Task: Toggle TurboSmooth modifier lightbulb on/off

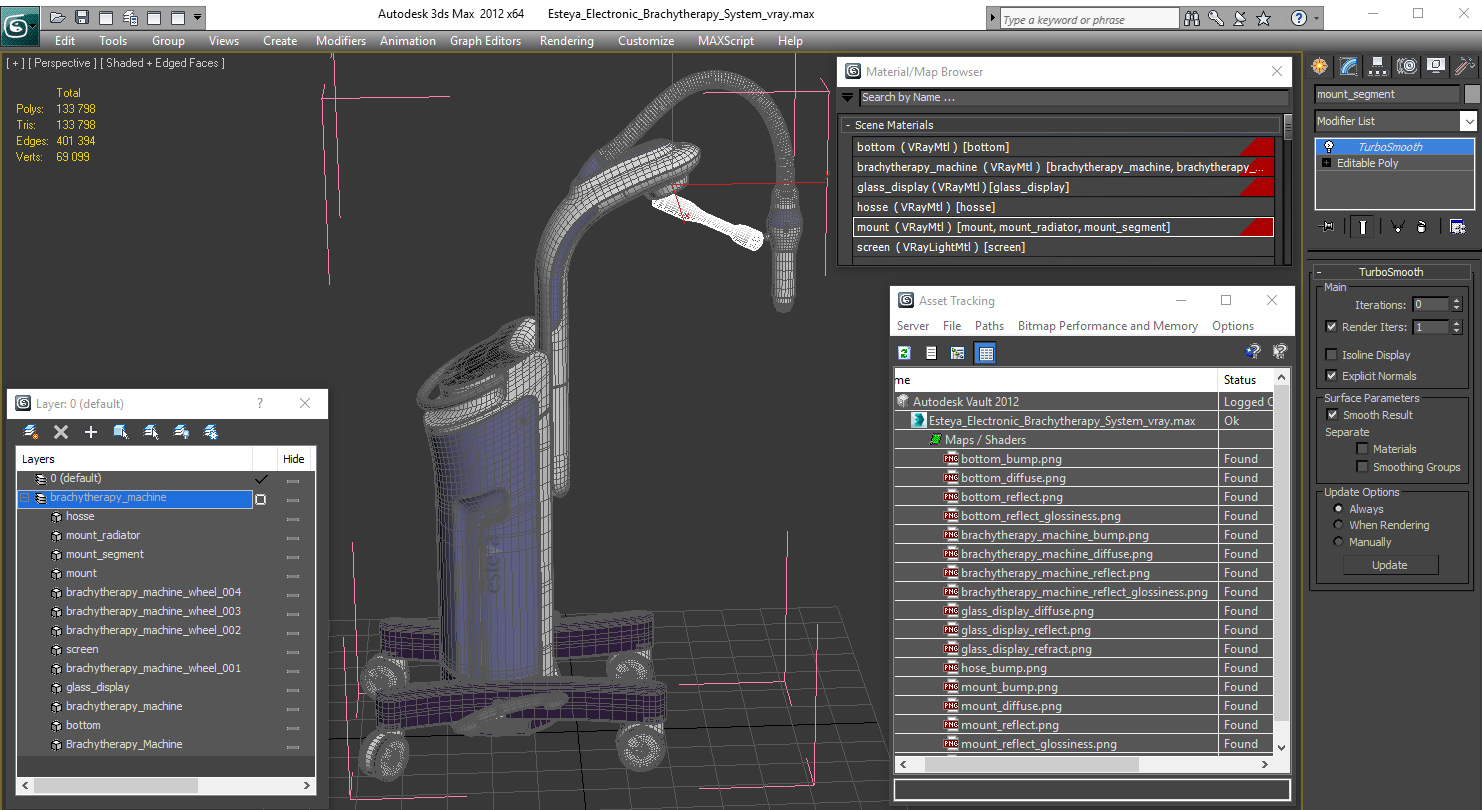Action: [1328, 147]
